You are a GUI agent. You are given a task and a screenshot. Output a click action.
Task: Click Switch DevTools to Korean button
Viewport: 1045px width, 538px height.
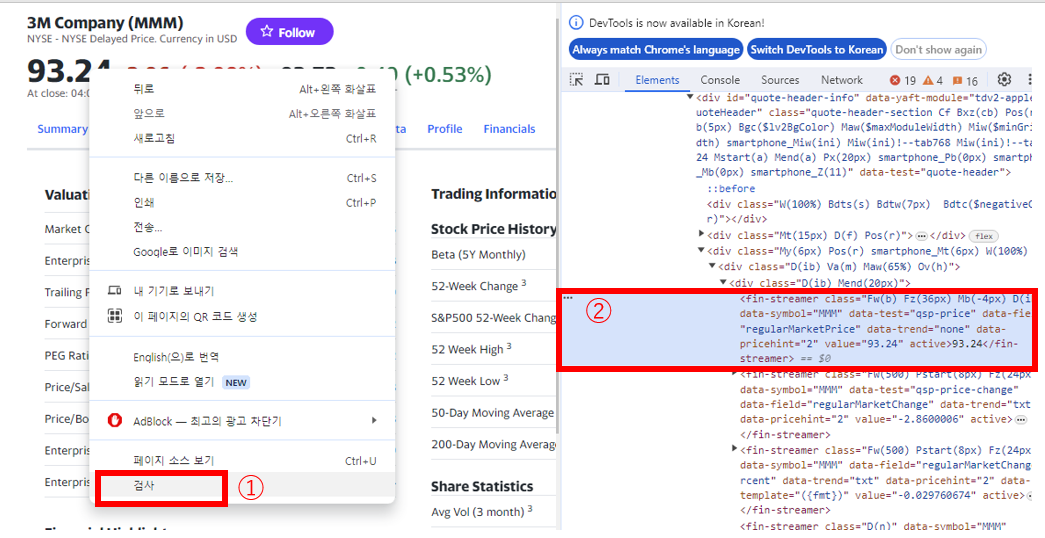pos(816,49)
